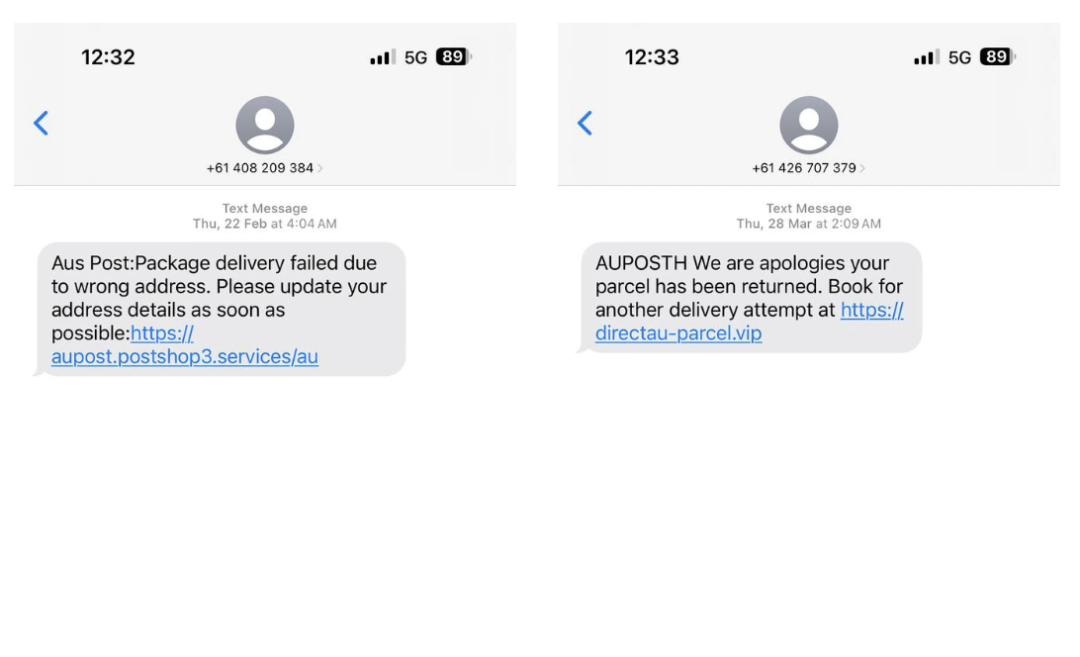This screenshot has height=657, width=1080.
Task: Tap the 12:33 clock in the status bar
Action: (652, 57)
